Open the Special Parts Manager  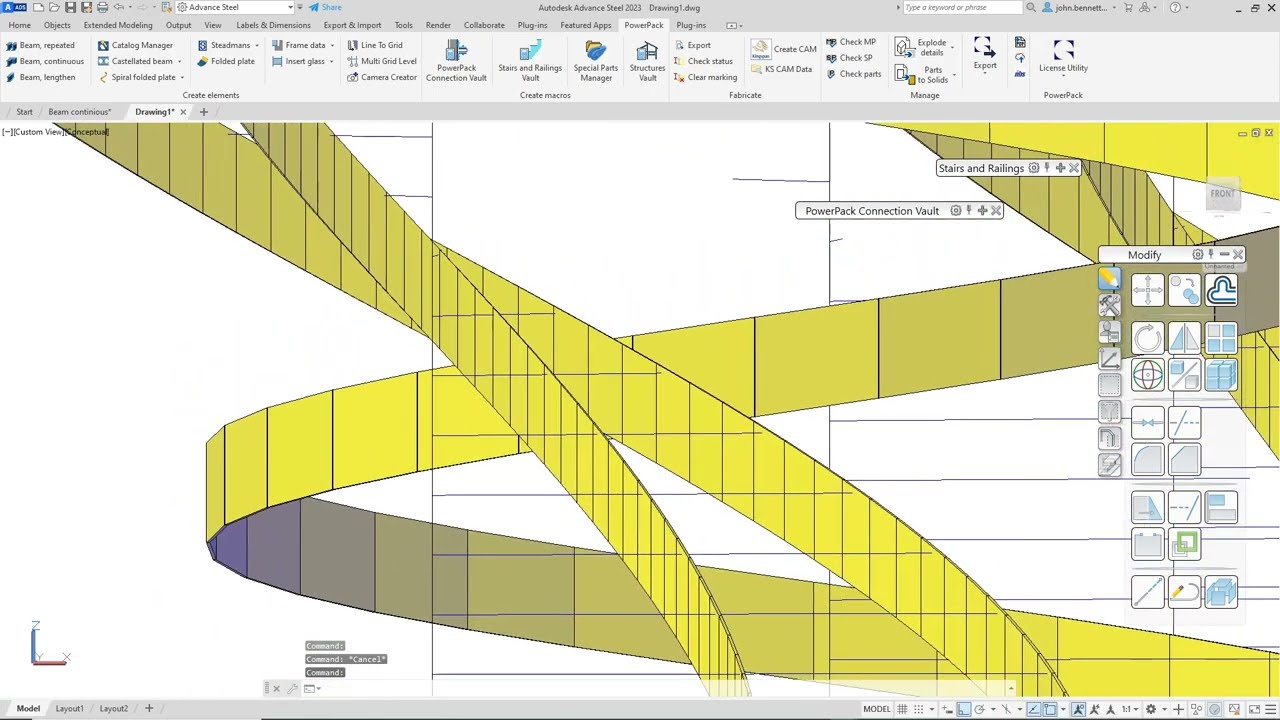coord(596,60)
